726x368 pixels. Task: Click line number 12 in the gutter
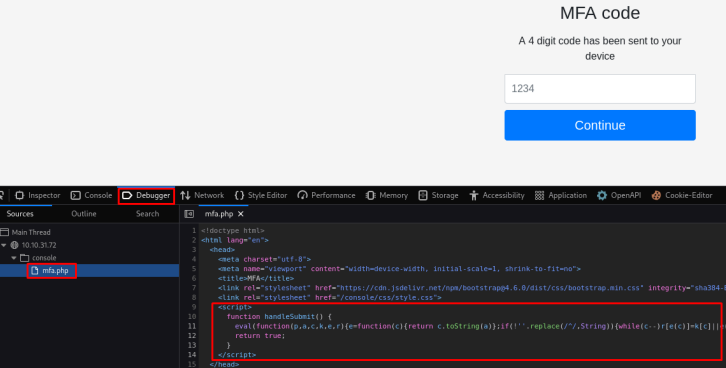(192, 336)
